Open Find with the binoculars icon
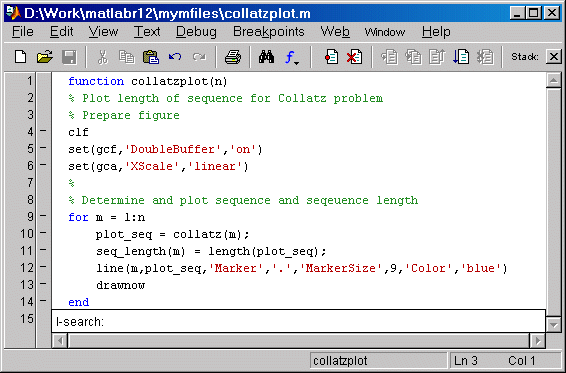This screenshot has width=566, height=373. point(266,57)
